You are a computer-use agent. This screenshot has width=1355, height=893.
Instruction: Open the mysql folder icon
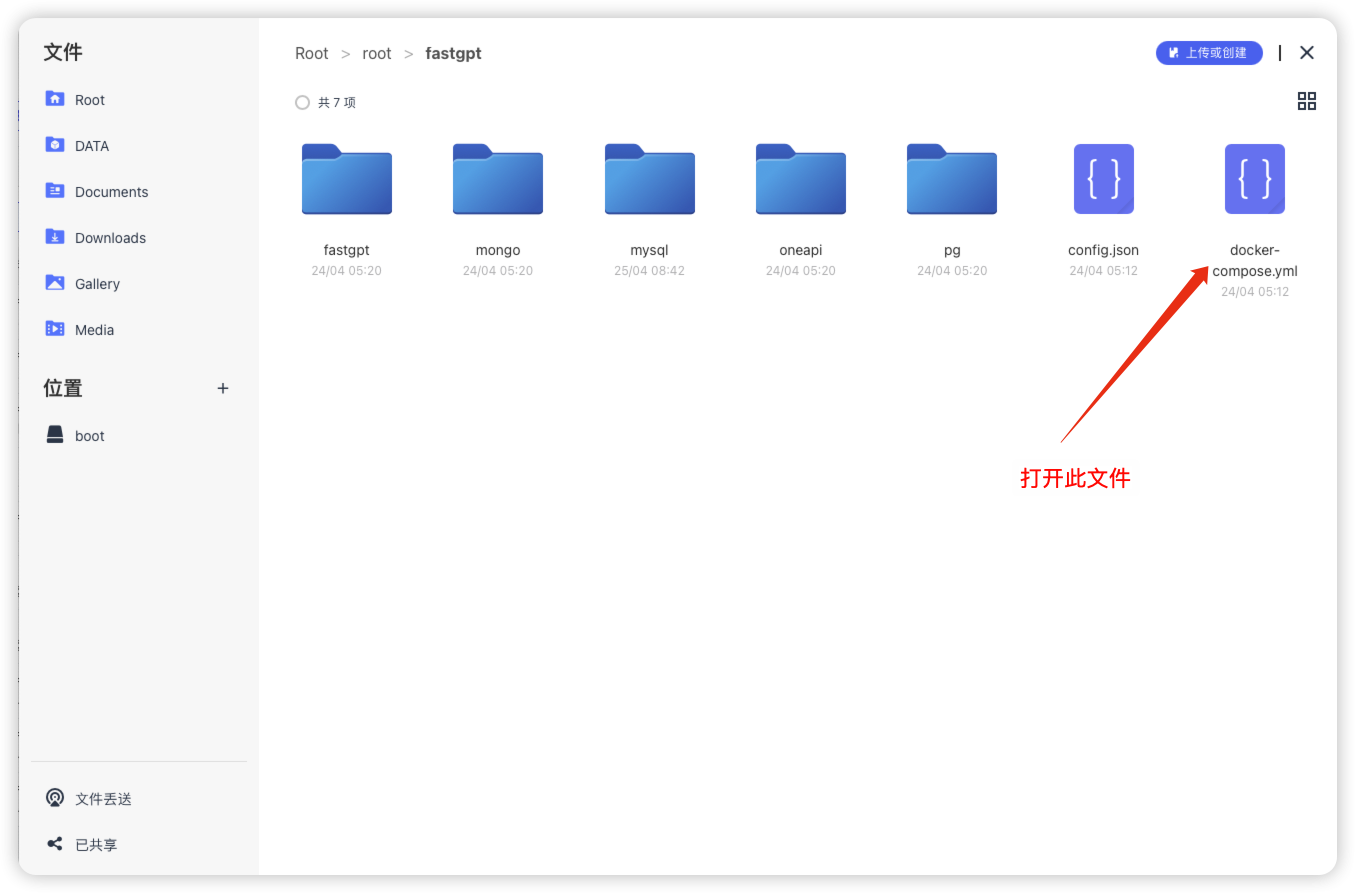(x=649, y=179)
